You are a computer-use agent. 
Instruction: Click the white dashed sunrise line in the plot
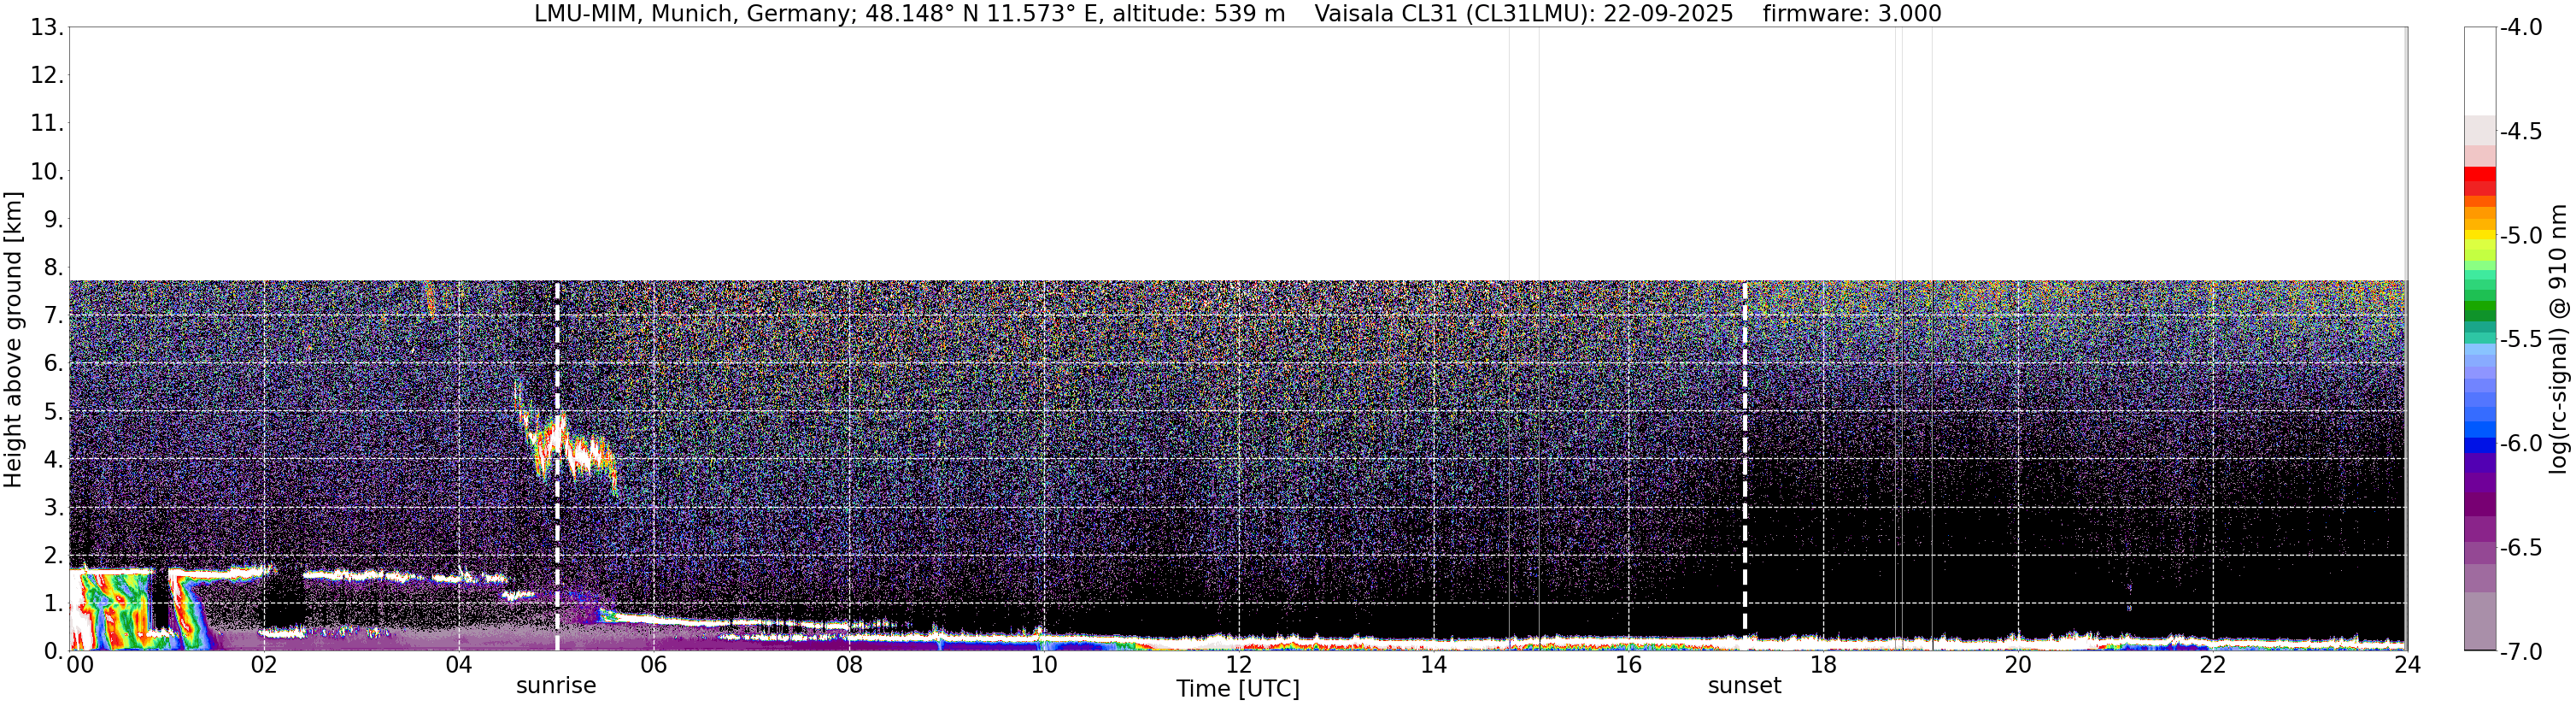click(x=557, y=465)
